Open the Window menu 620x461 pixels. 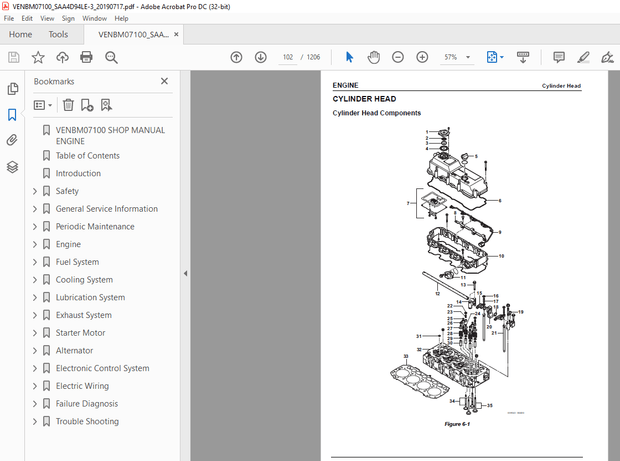pyautogui.click(x=95, y=18)
